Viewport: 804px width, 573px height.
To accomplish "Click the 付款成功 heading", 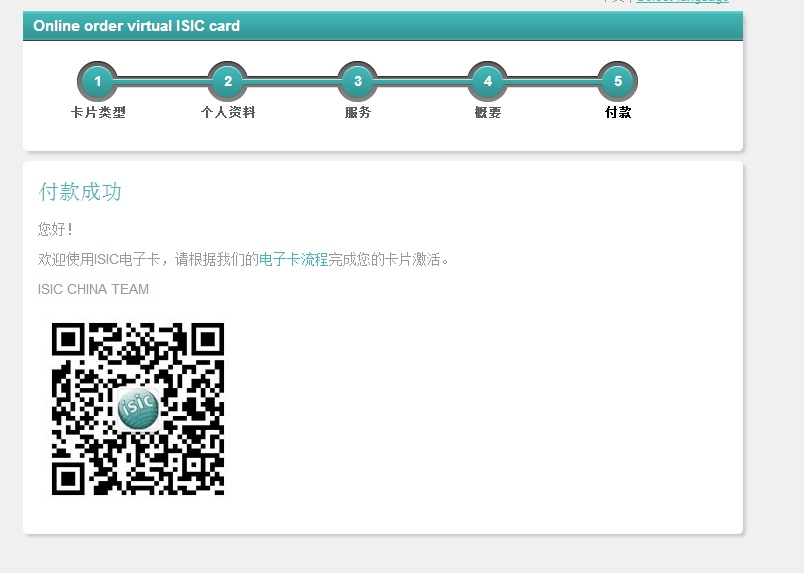I will tap(80, 192).
